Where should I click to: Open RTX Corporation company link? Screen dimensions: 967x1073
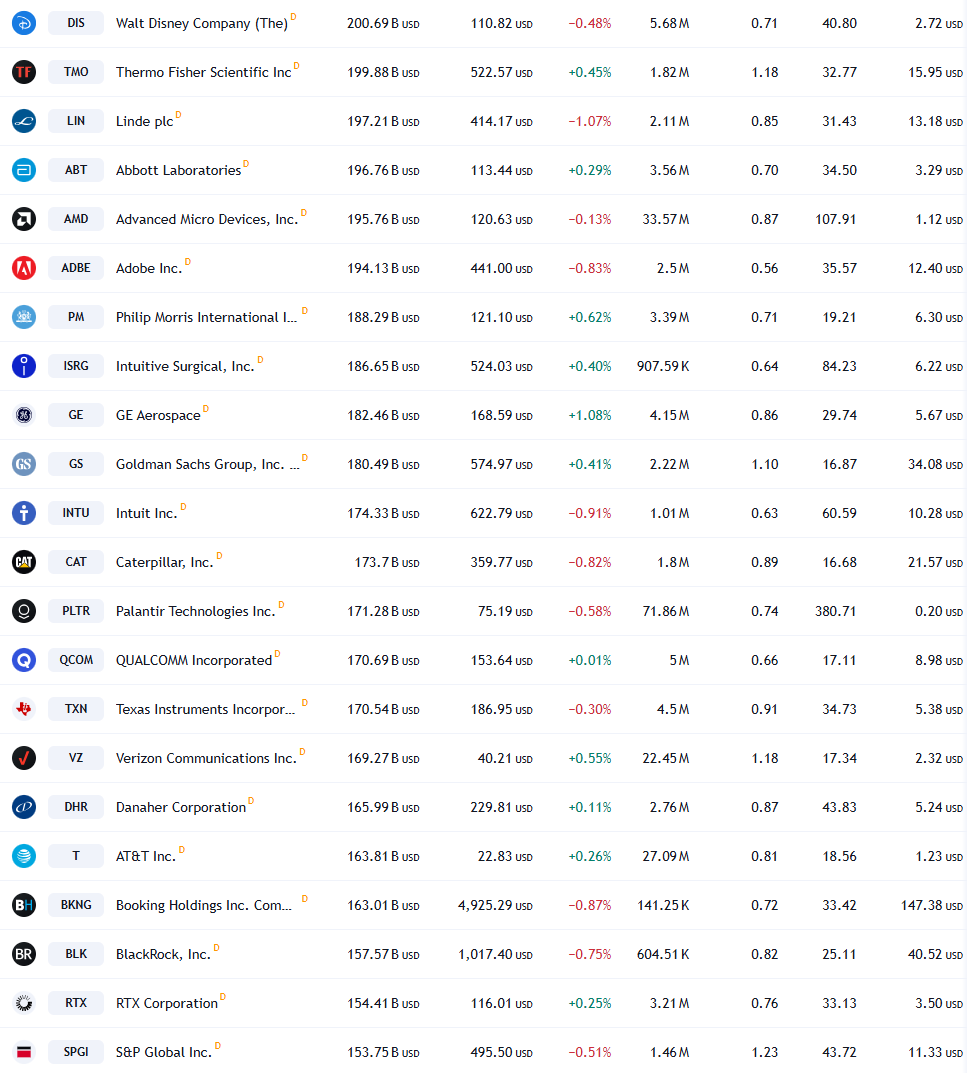coord(167,1003)
